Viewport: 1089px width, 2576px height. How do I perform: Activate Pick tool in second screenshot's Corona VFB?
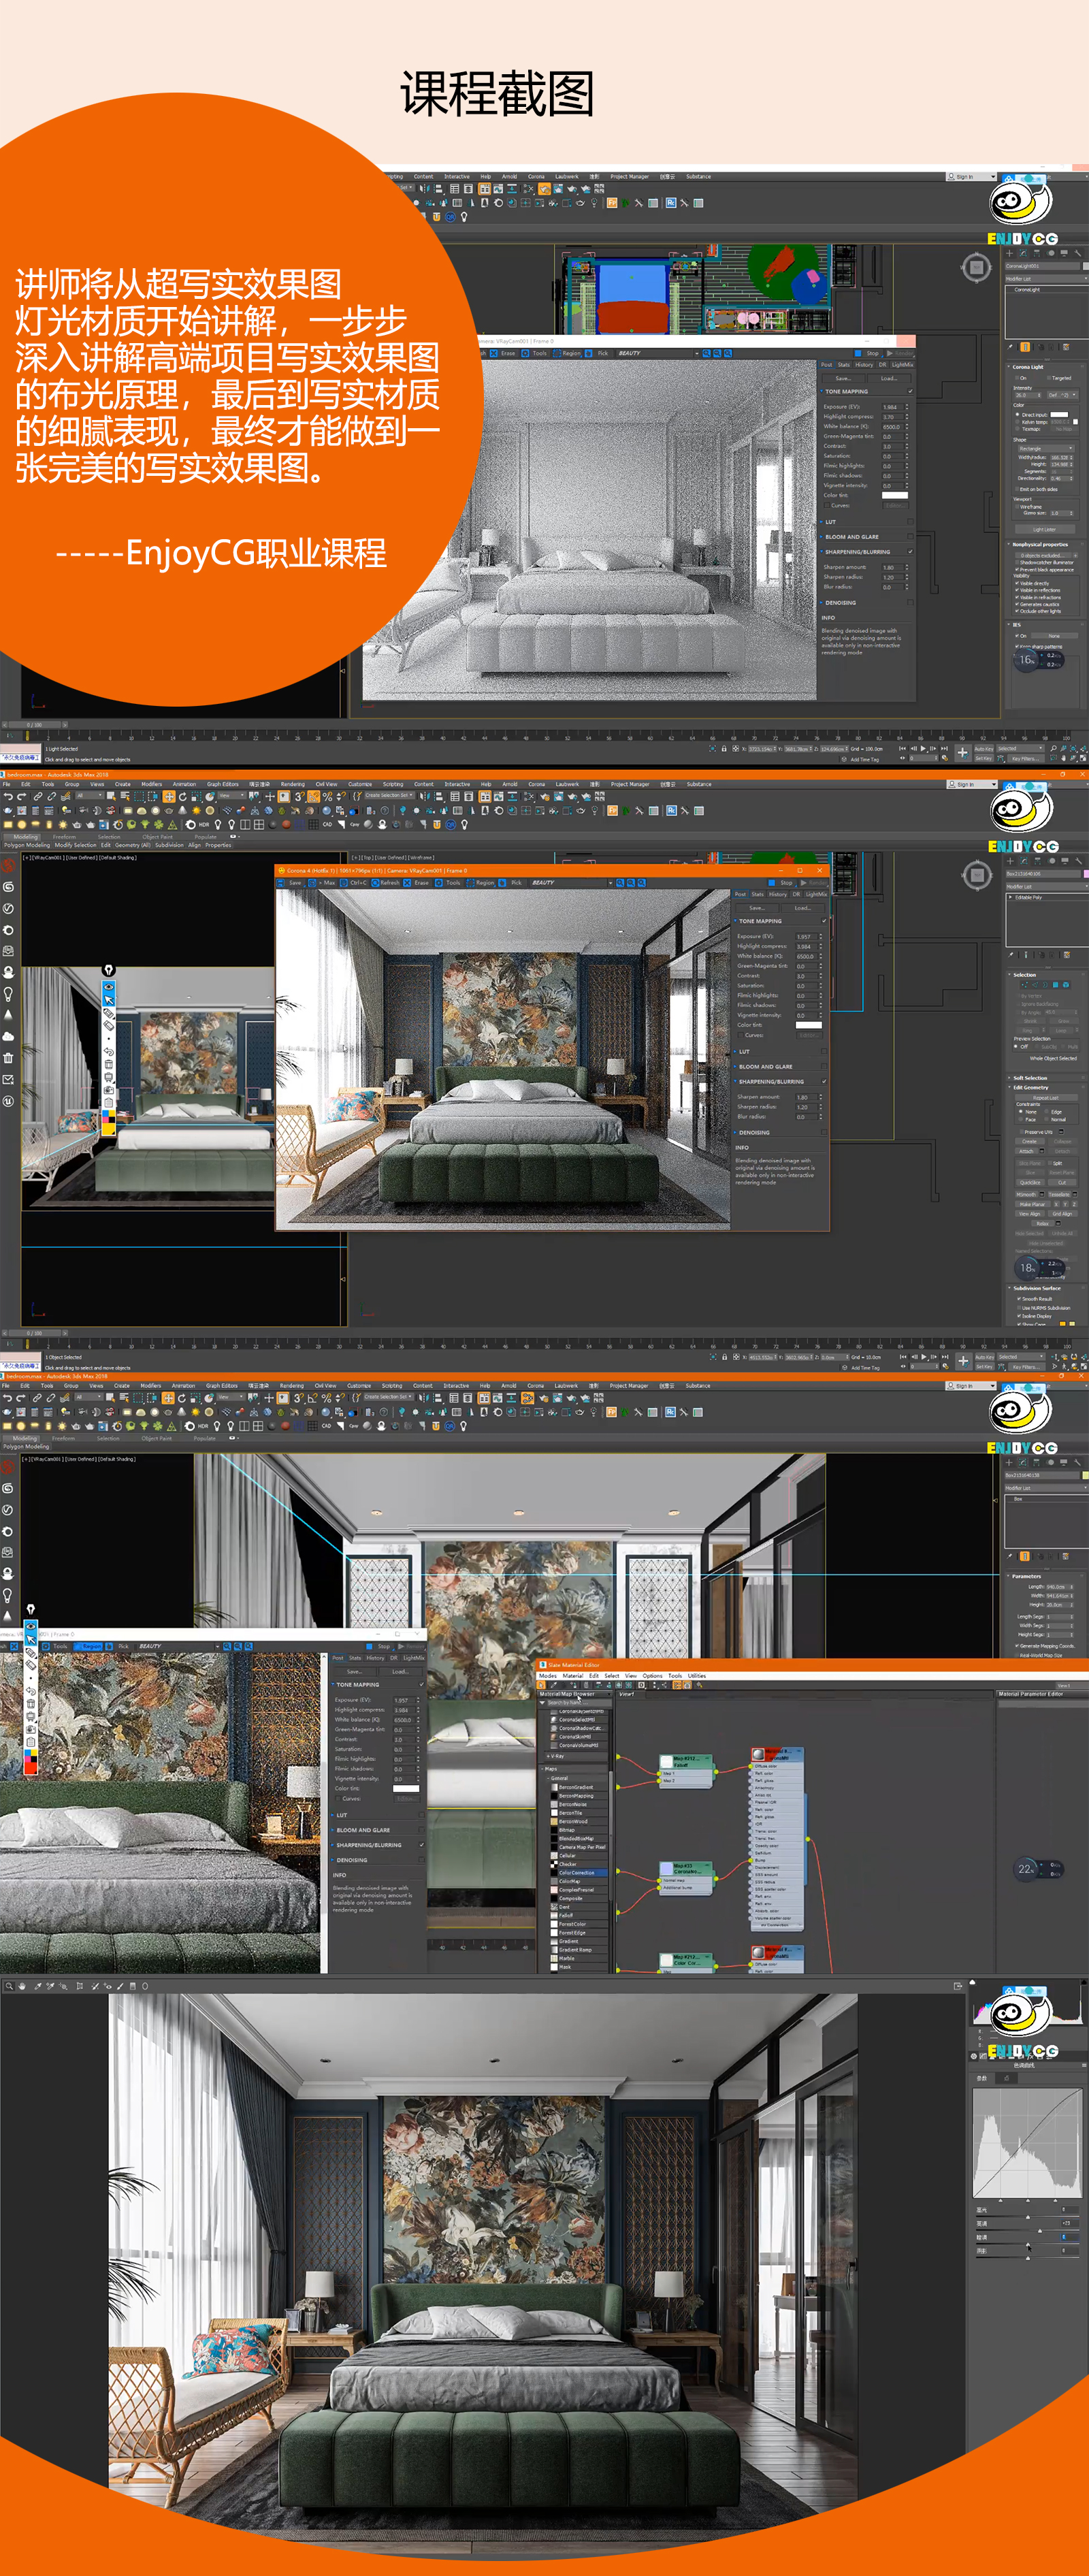pyautogui.click(x=512, y=883)
